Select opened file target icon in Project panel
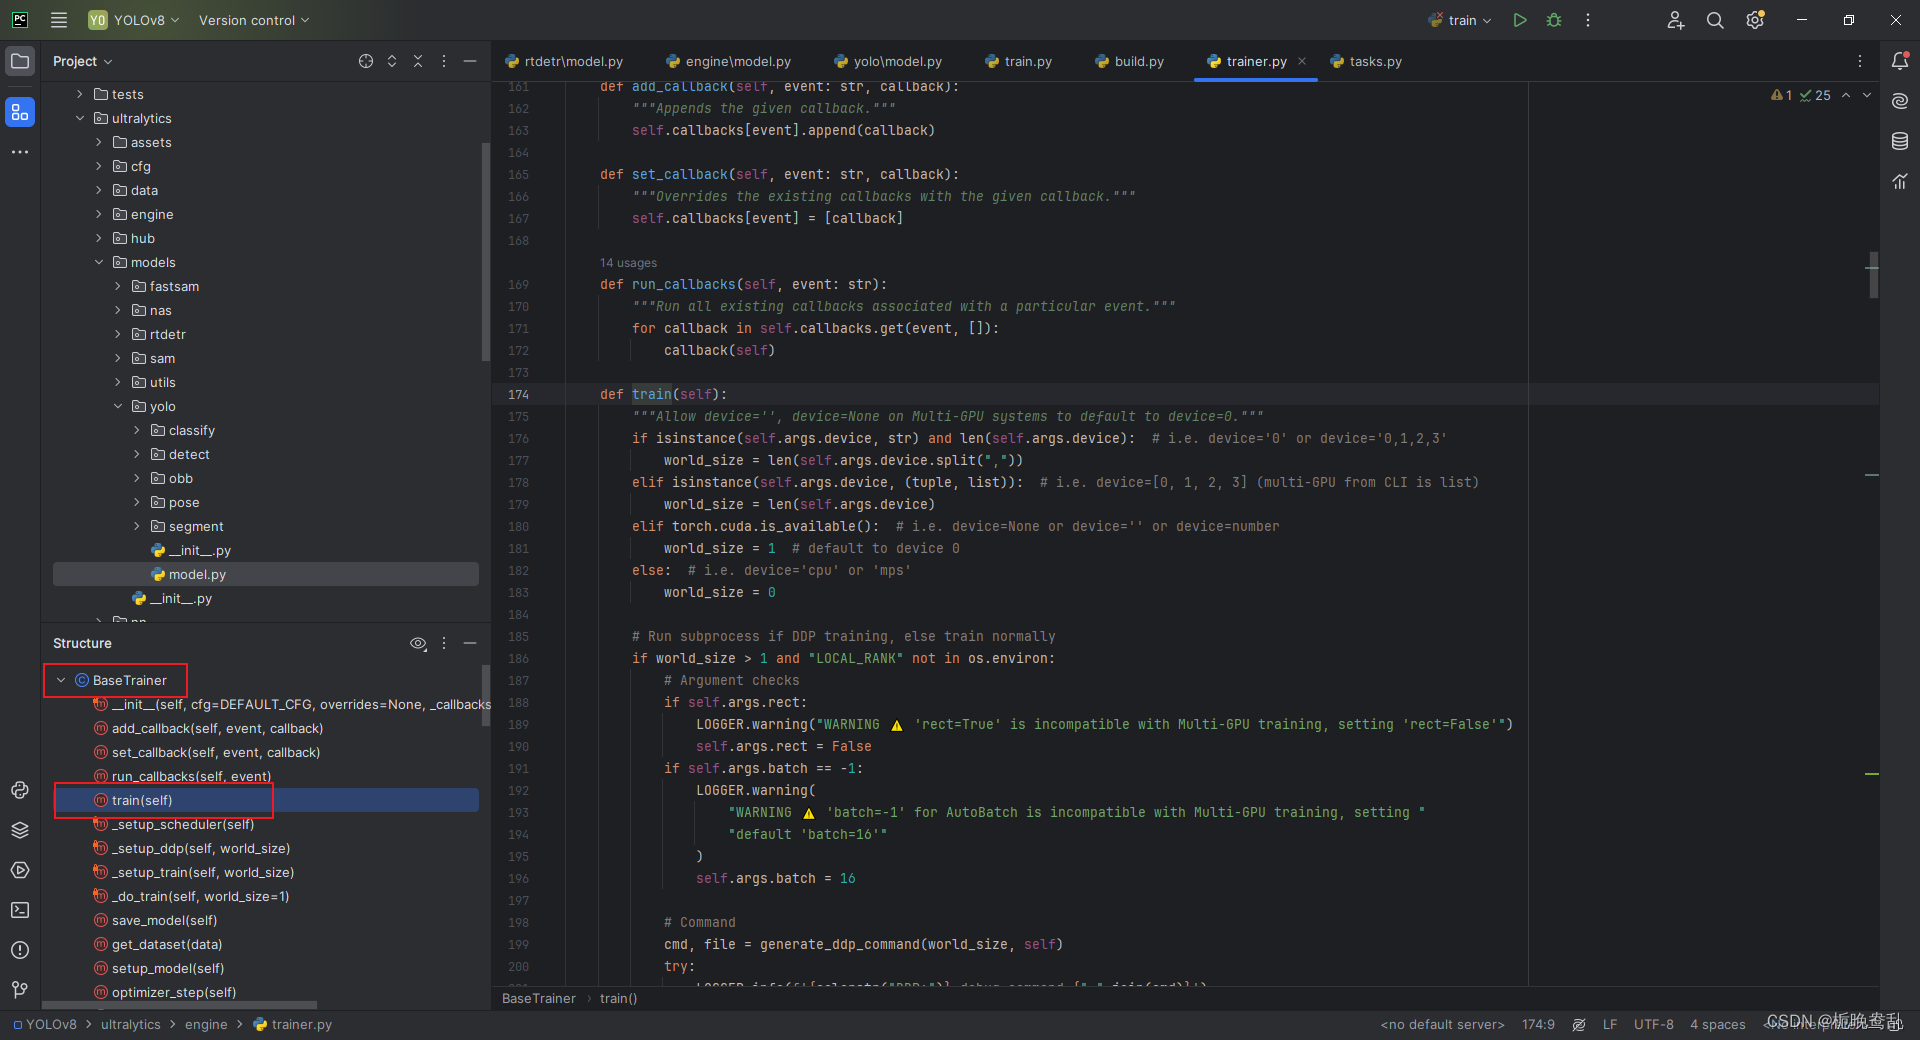The height and width of the screenshot is (1040, 1920). 366,61
